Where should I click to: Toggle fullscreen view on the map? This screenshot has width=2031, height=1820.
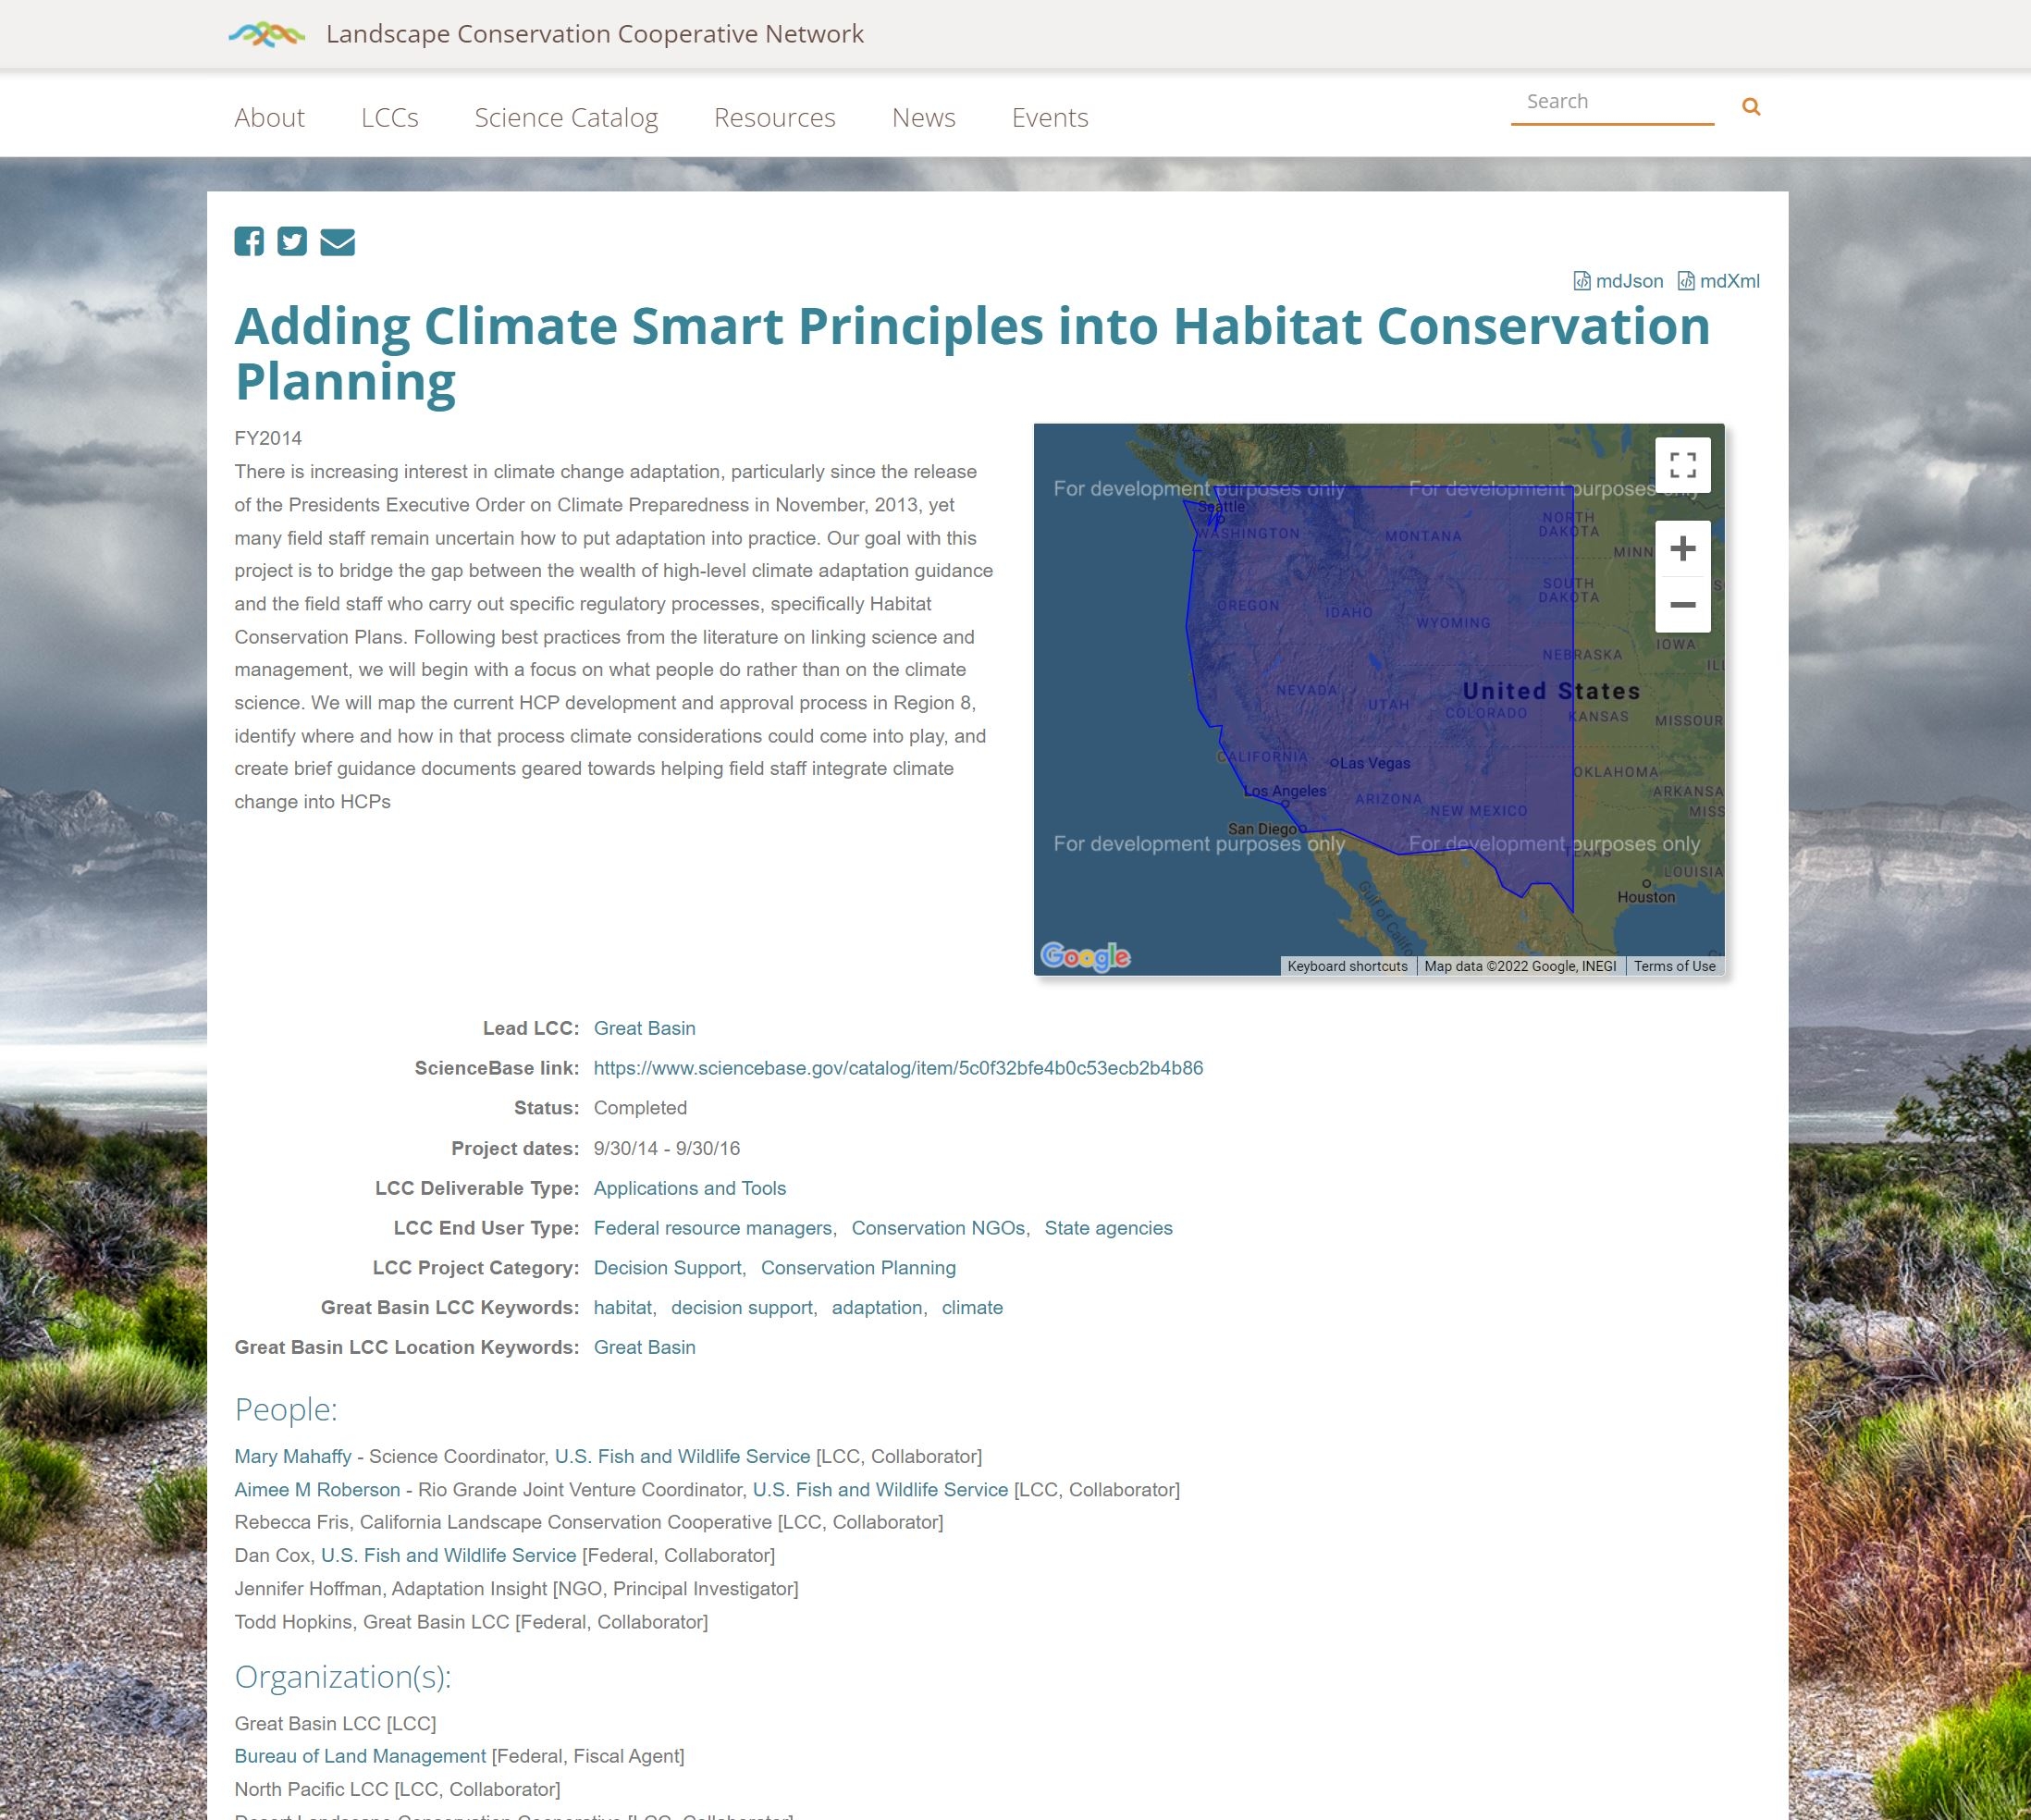[1682, 465]
